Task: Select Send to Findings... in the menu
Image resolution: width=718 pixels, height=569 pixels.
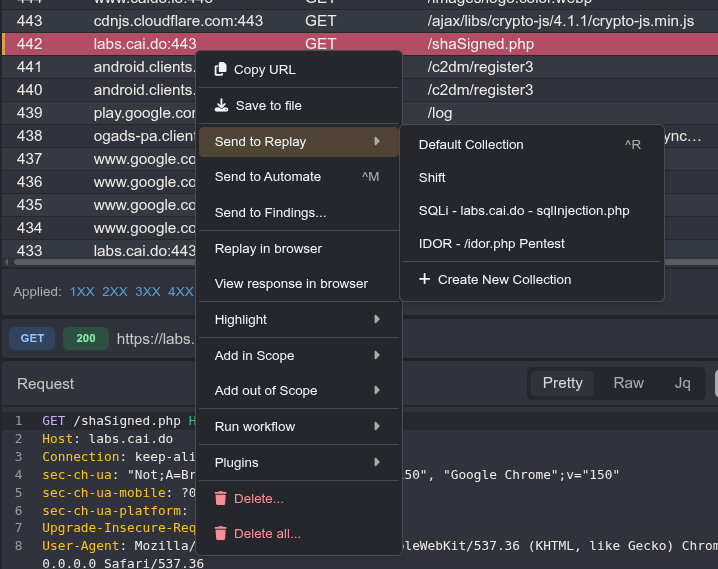Action: [299, 213]
